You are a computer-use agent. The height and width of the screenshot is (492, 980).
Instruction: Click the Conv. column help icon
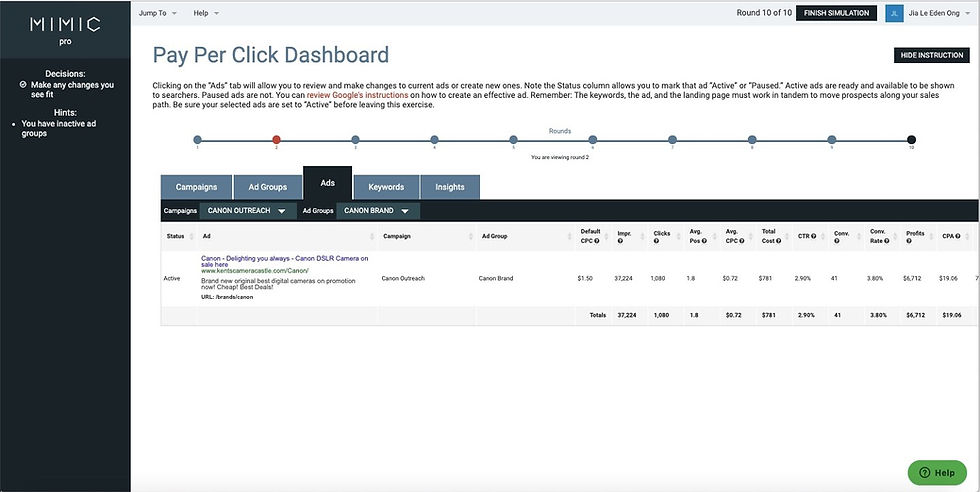[837, 241]
